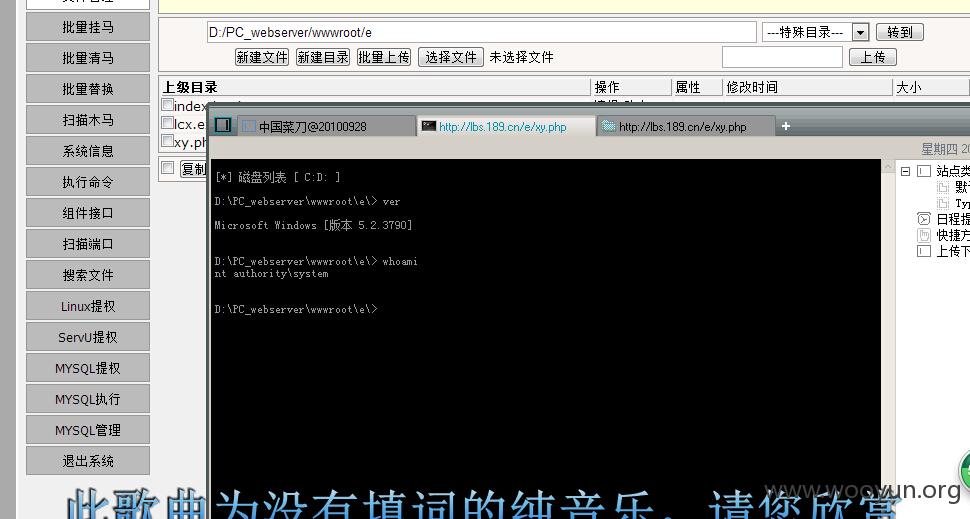Click 退出系统 to log out

(88, 461)
